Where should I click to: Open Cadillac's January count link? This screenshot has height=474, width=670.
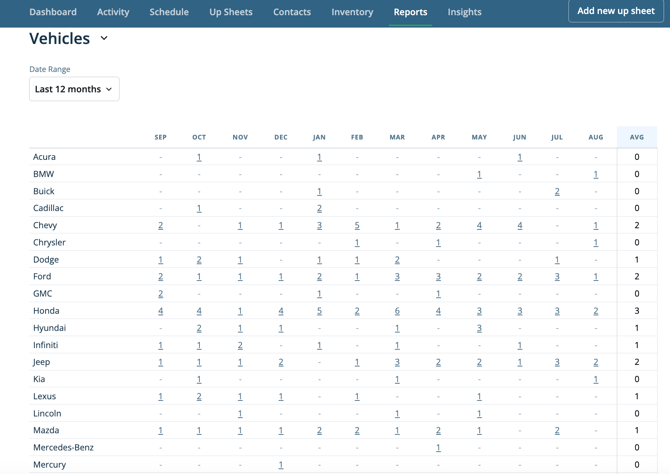(x=319, y=209)
